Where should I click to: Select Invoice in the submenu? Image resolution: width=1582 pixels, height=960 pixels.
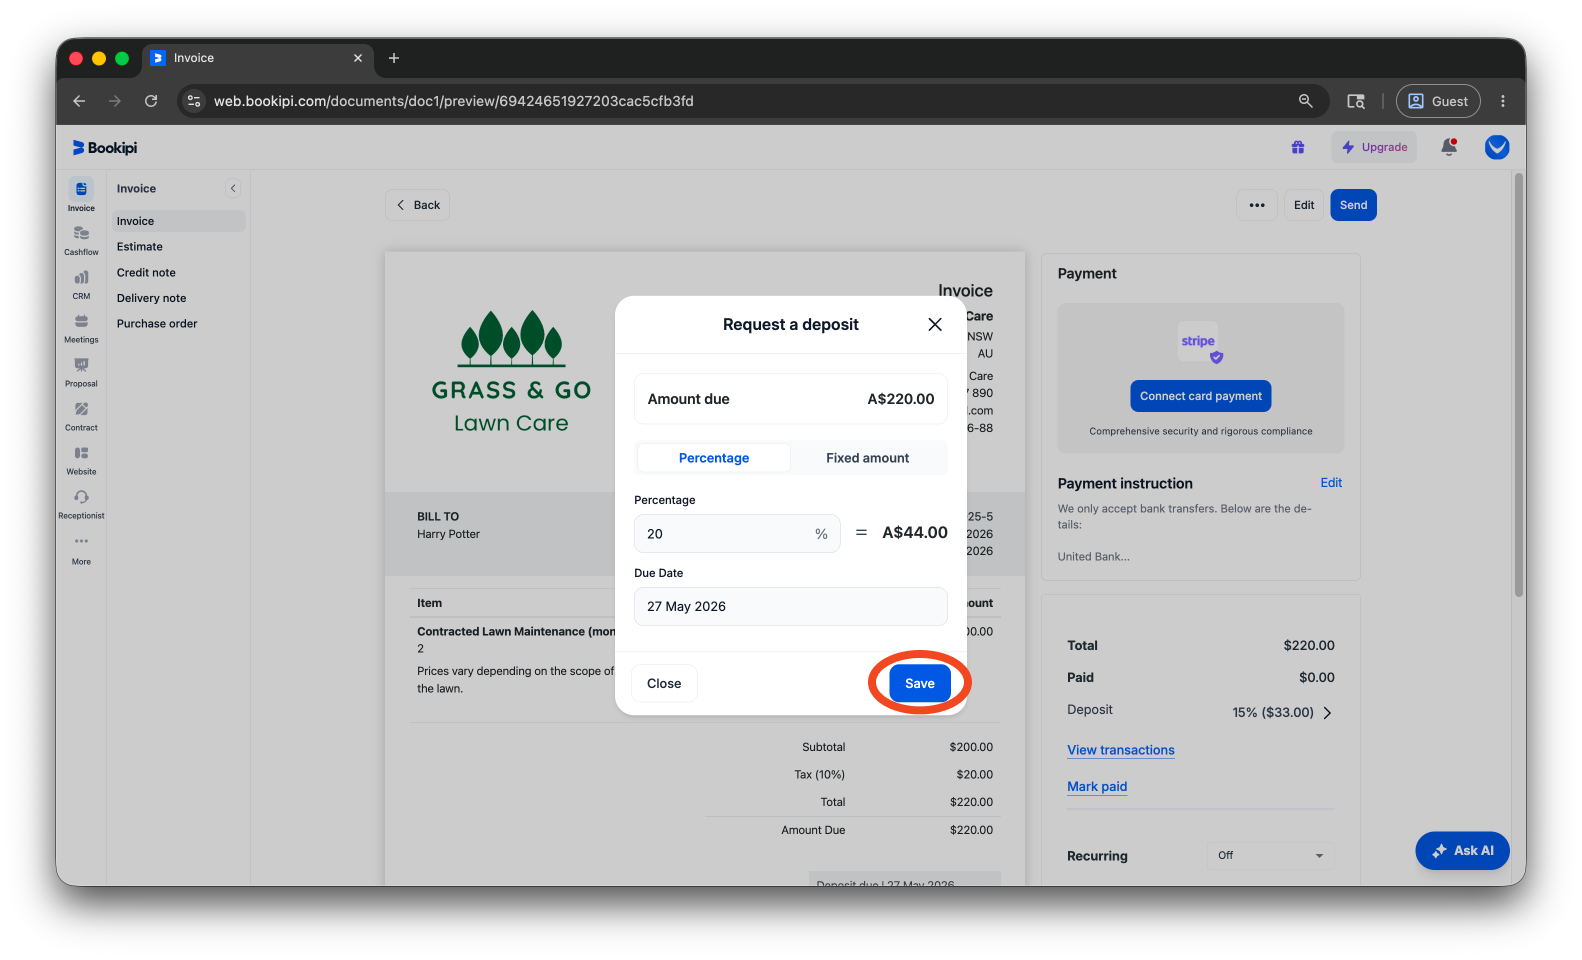[177, 221]
